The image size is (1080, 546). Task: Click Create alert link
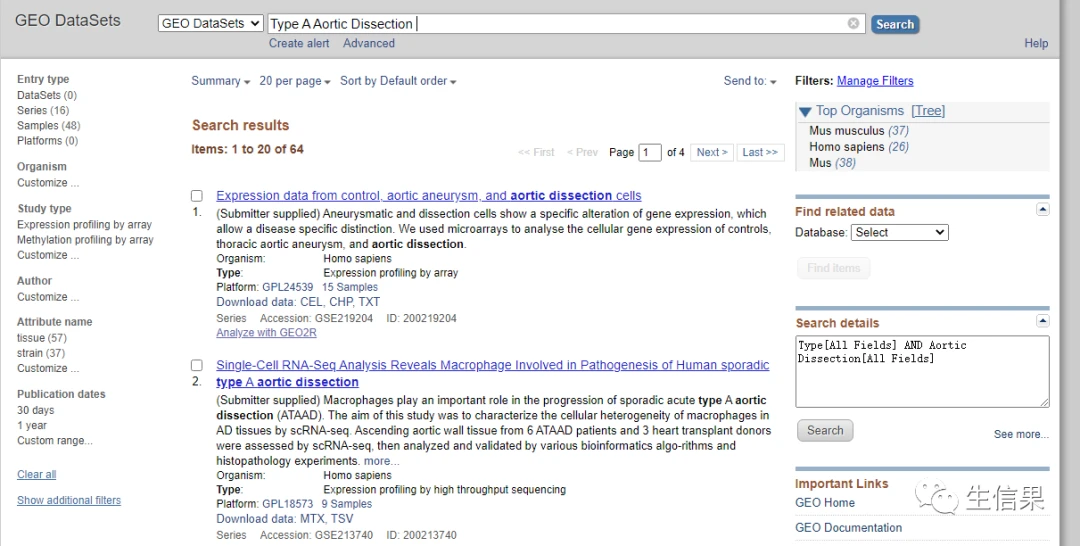[x=299, y=43]
